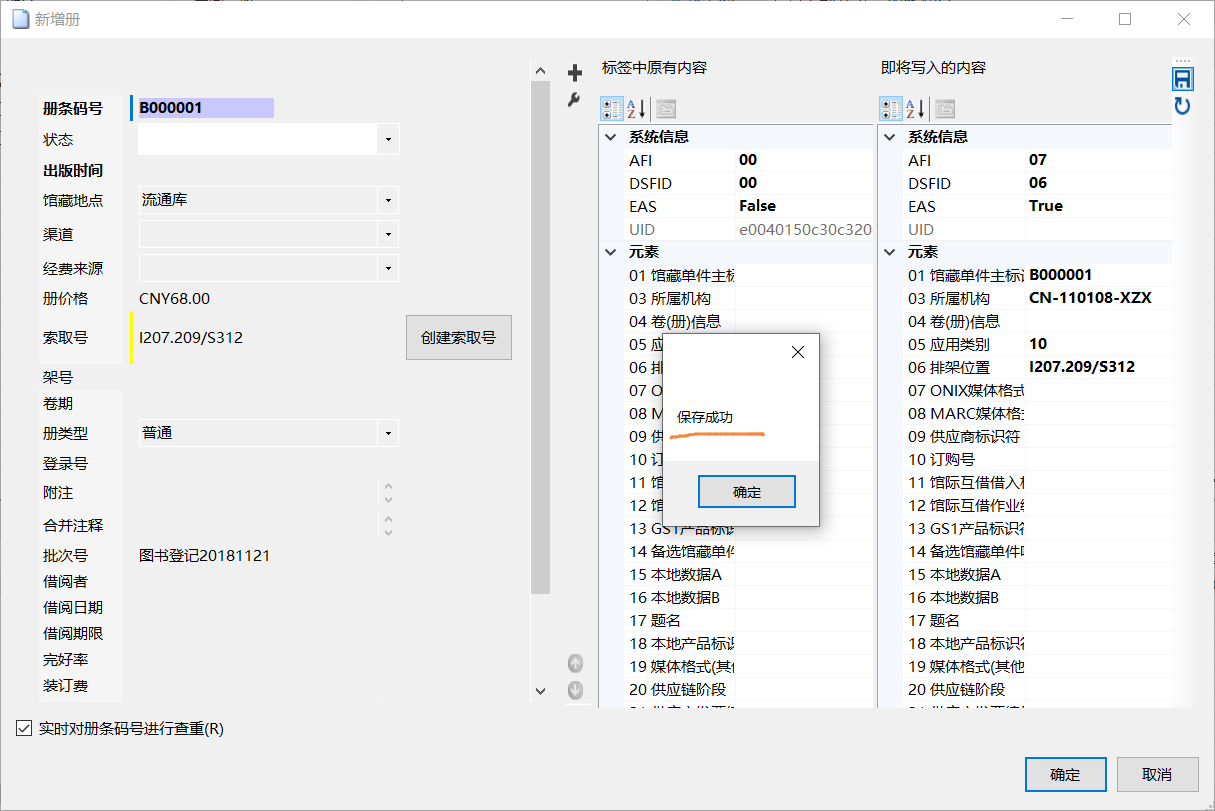Viewport: 1215px width, 811px height.
Task: Collapse 系统信息 group in the original-content grid
Action: tap(612, 137)
